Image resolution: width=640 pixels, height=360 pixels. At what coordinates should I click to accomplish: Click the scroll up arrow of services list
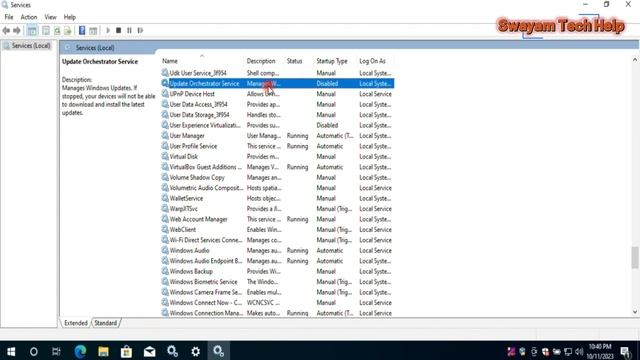[x=635, y=60]
